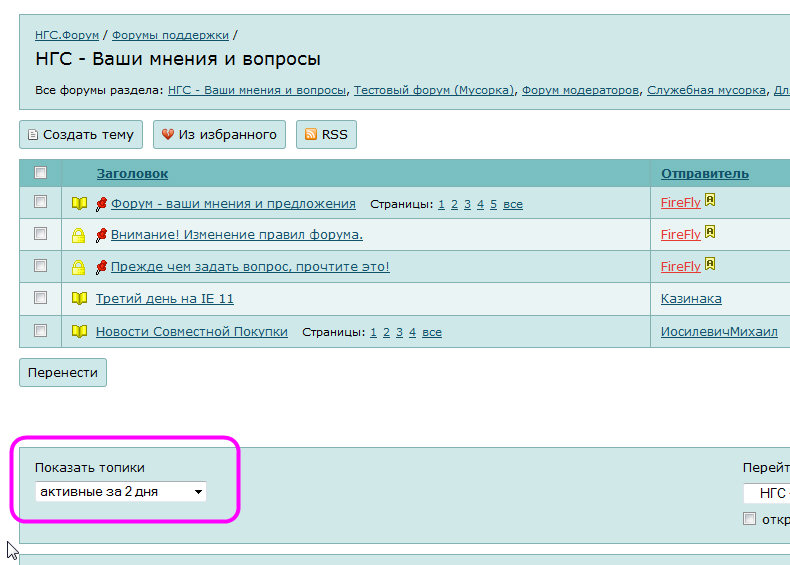This screenshot has width=790, height=565.
Task: Click the red pin icon beside 'Внимание! Изменение правил форума.'
Action: [x=101, y=235]
